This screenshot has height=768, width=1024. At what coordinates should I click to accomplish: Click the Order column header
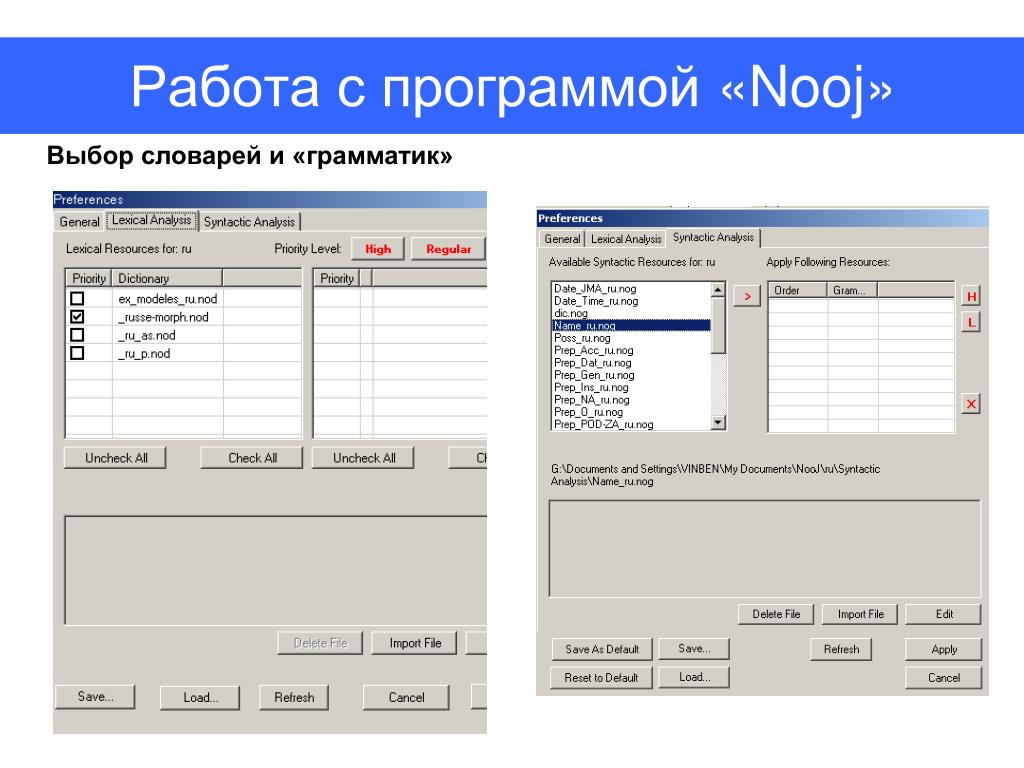click(798, 290)
